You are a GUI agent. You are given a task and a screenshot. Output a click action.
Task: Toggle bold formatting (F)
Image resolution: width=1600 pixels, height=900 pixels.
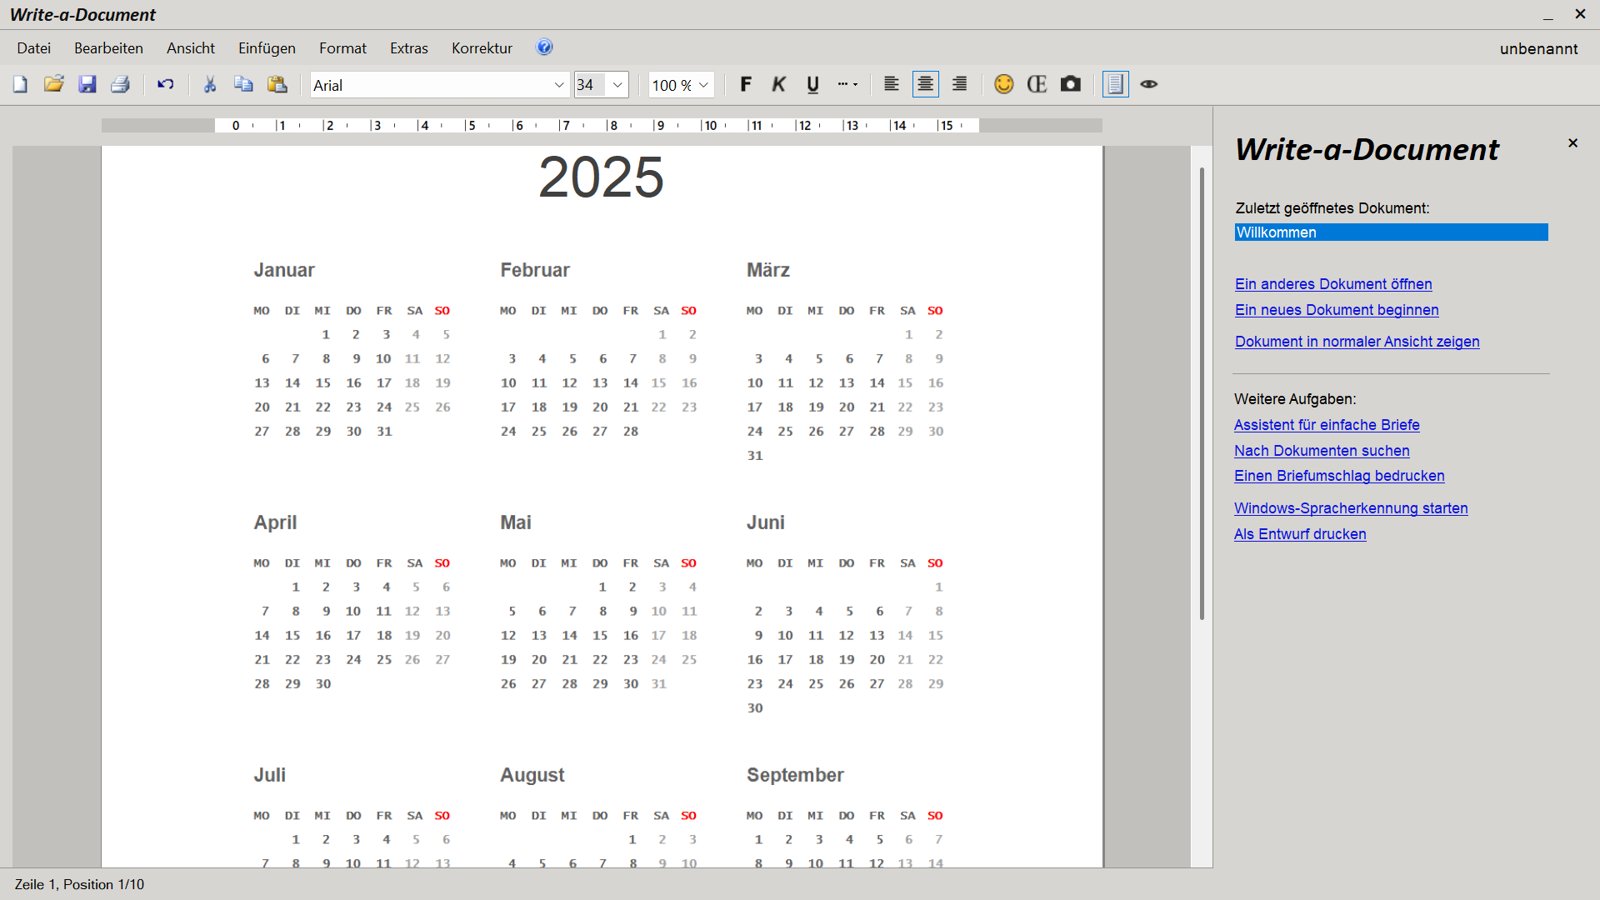point(746,85)
